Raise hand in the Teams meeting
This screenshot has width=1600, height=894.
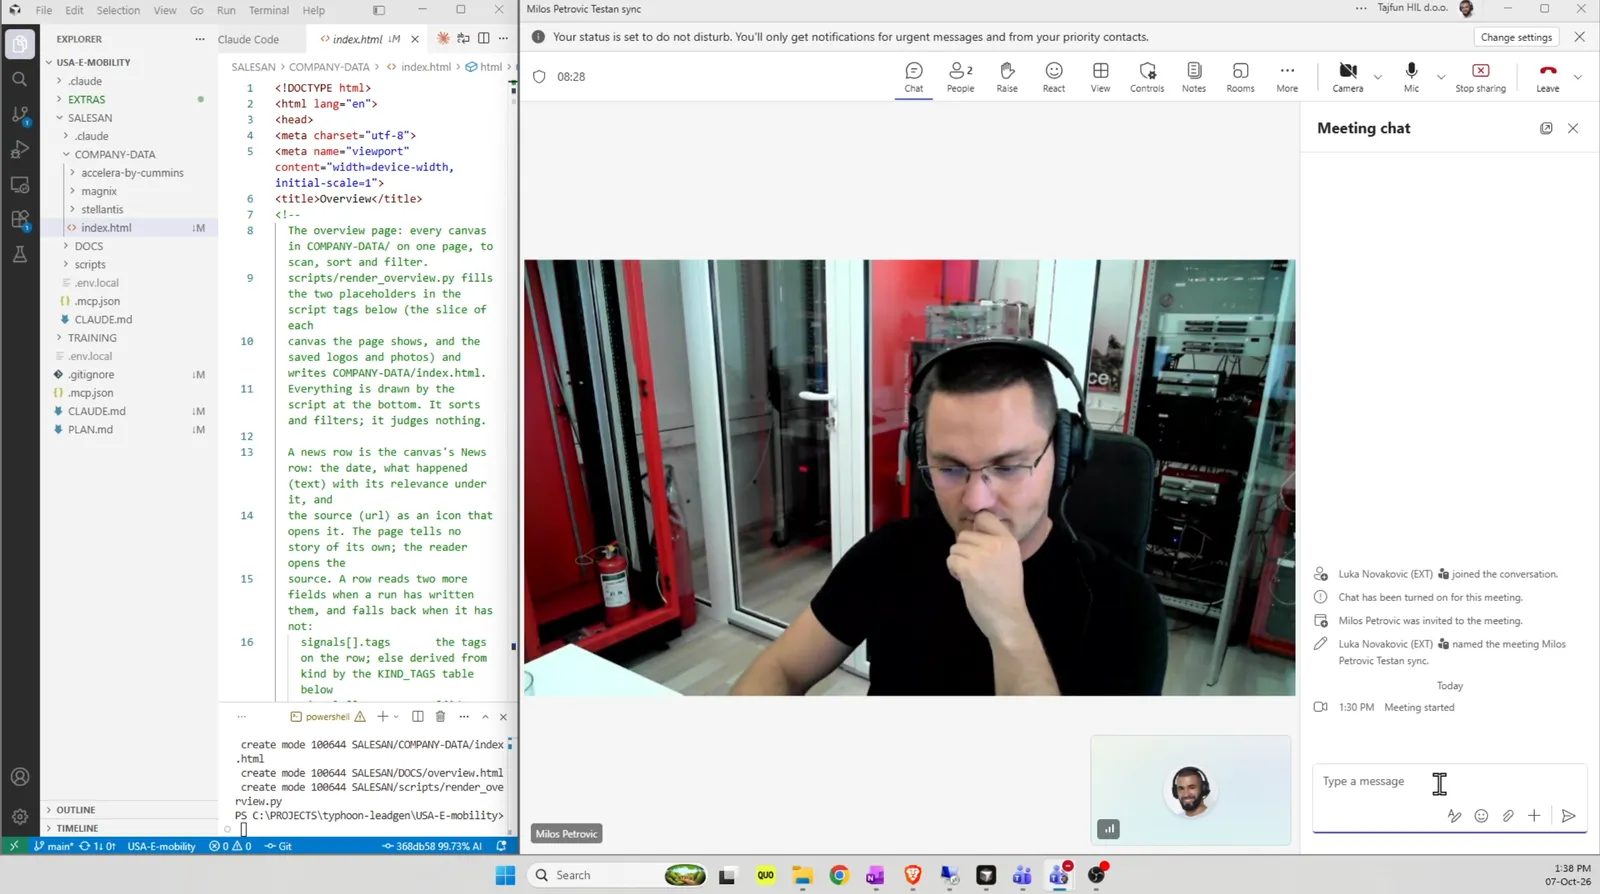[x=1007, y=77]
